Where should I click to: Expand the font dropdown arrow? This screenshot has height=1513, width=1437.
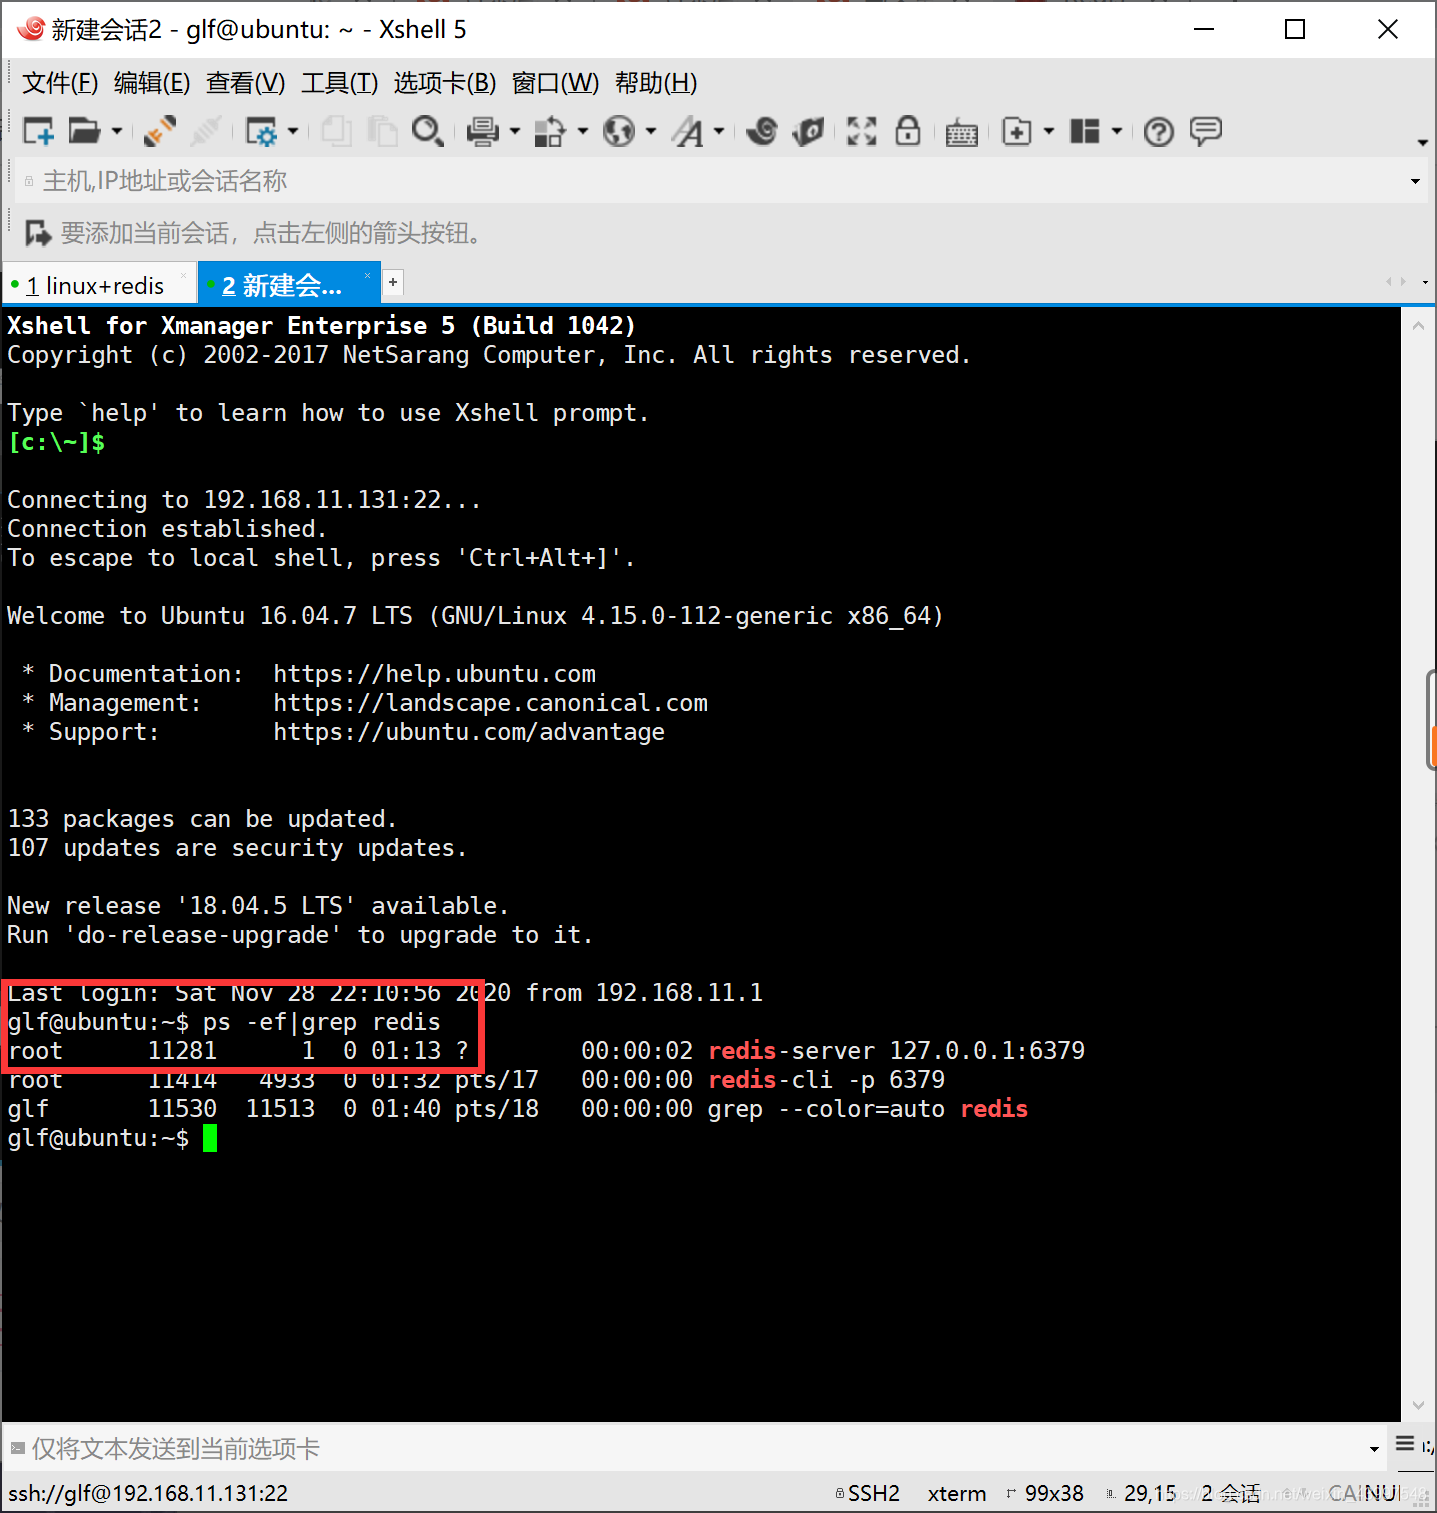[x=719, y=131]
